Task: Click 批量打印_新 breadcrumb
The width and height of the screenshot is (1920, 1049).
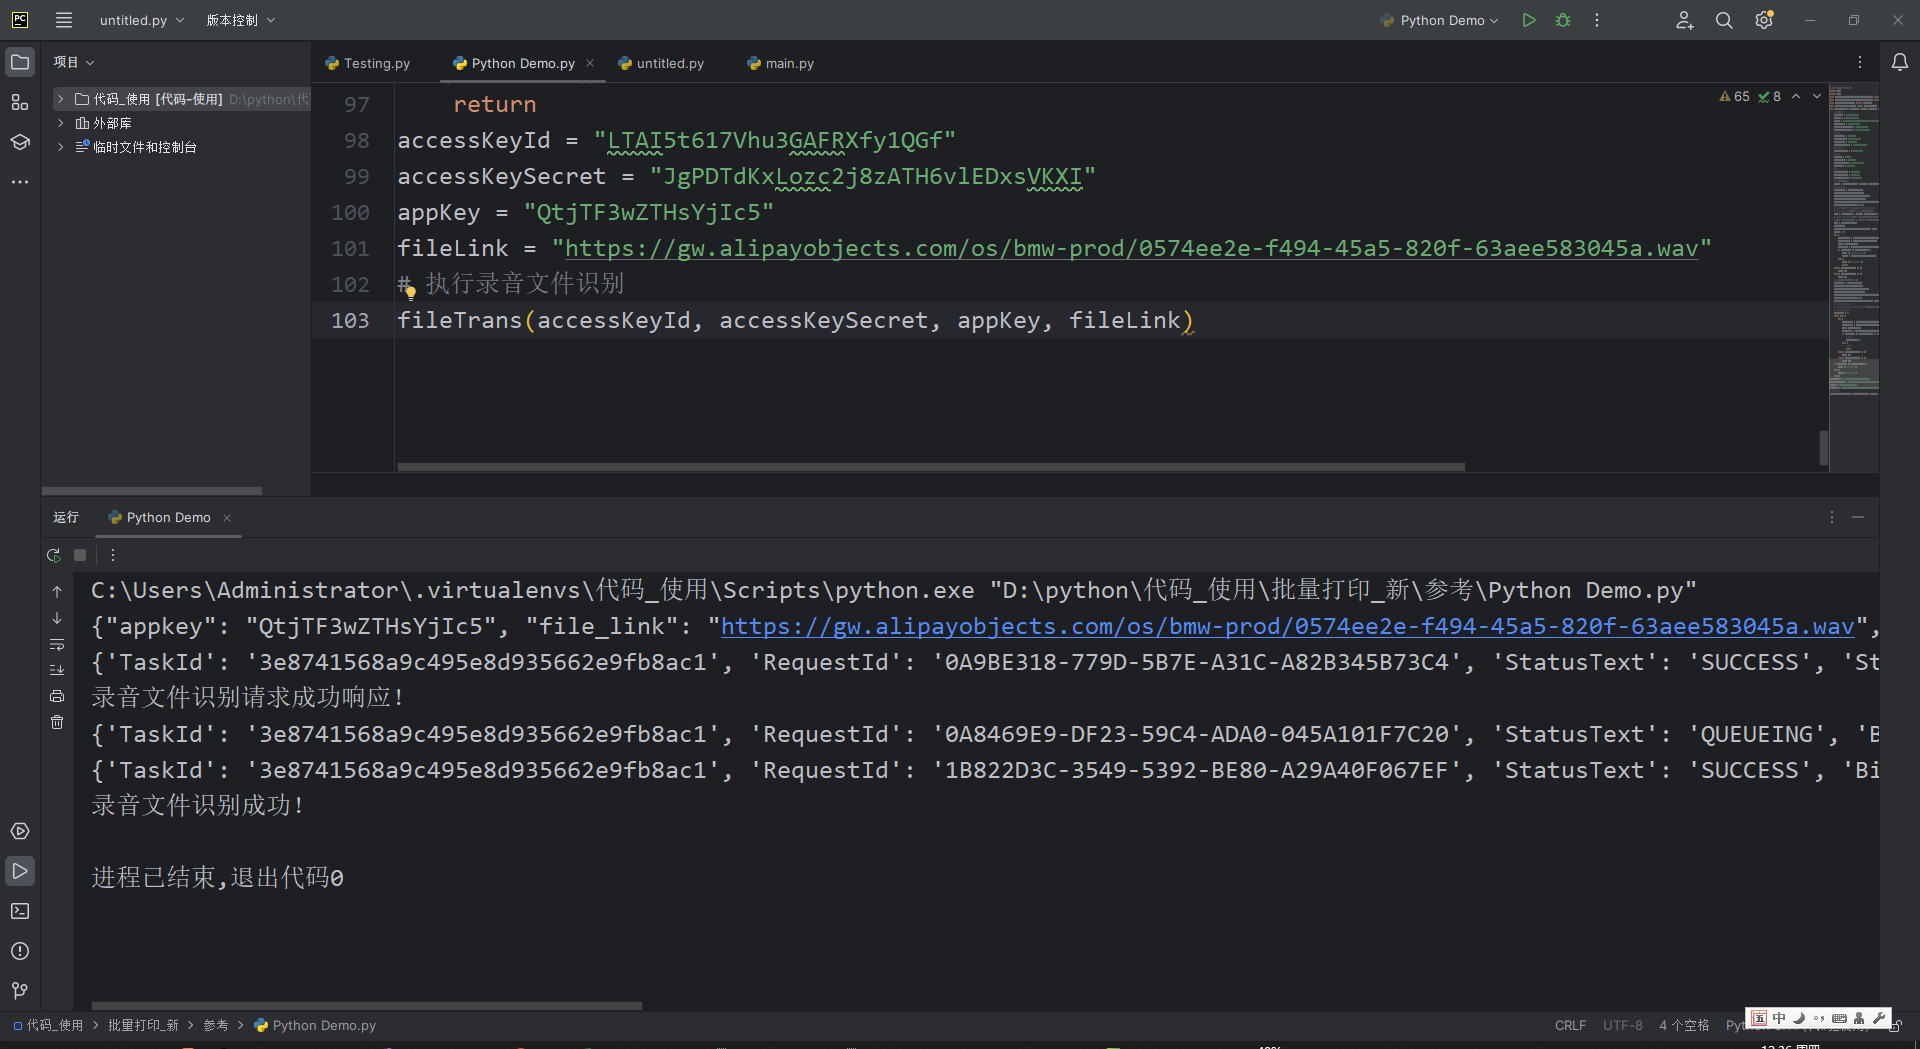Action: 143,1025
